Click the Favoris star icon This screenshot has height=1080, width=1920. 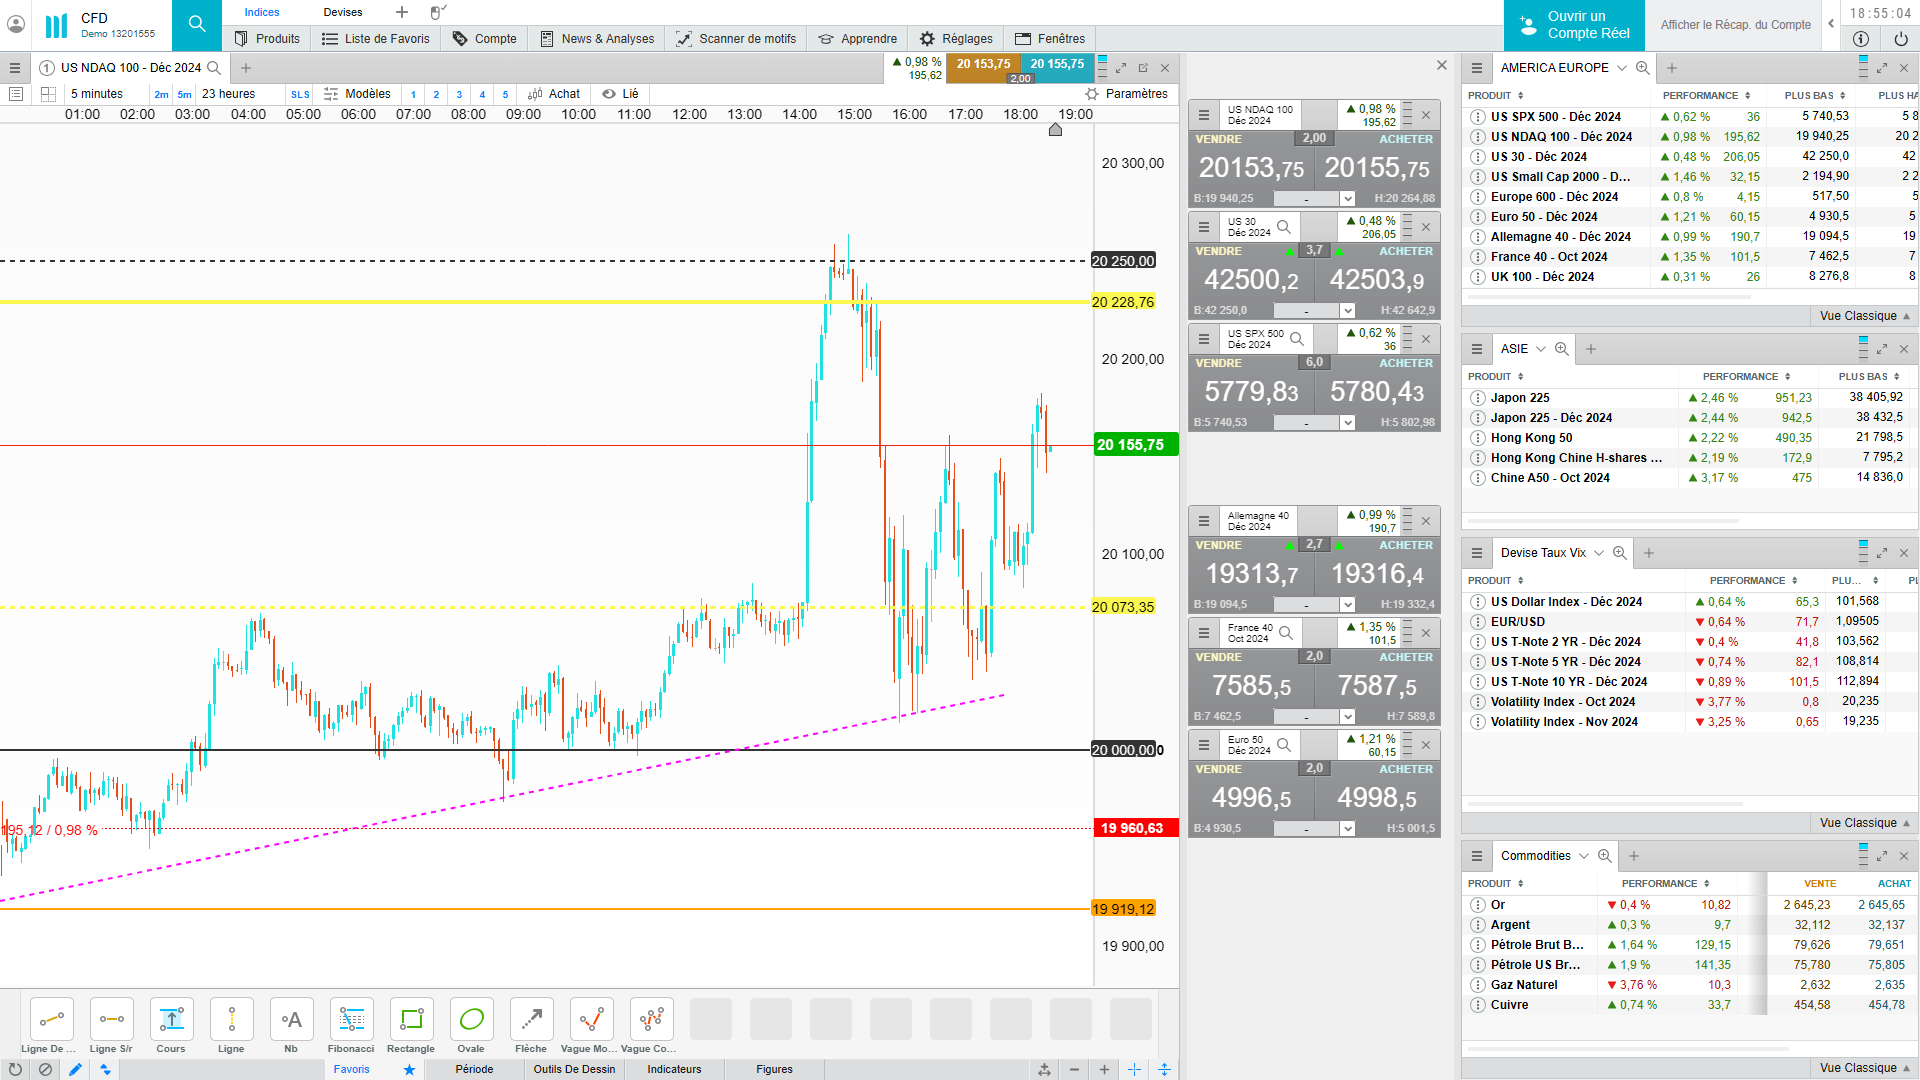tap(409, 1069)
